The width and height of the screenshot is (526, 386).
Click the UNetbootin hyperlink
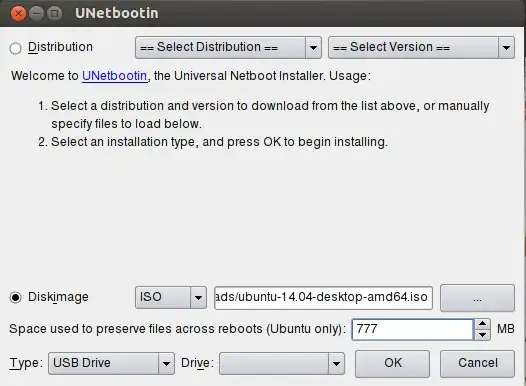114,76
